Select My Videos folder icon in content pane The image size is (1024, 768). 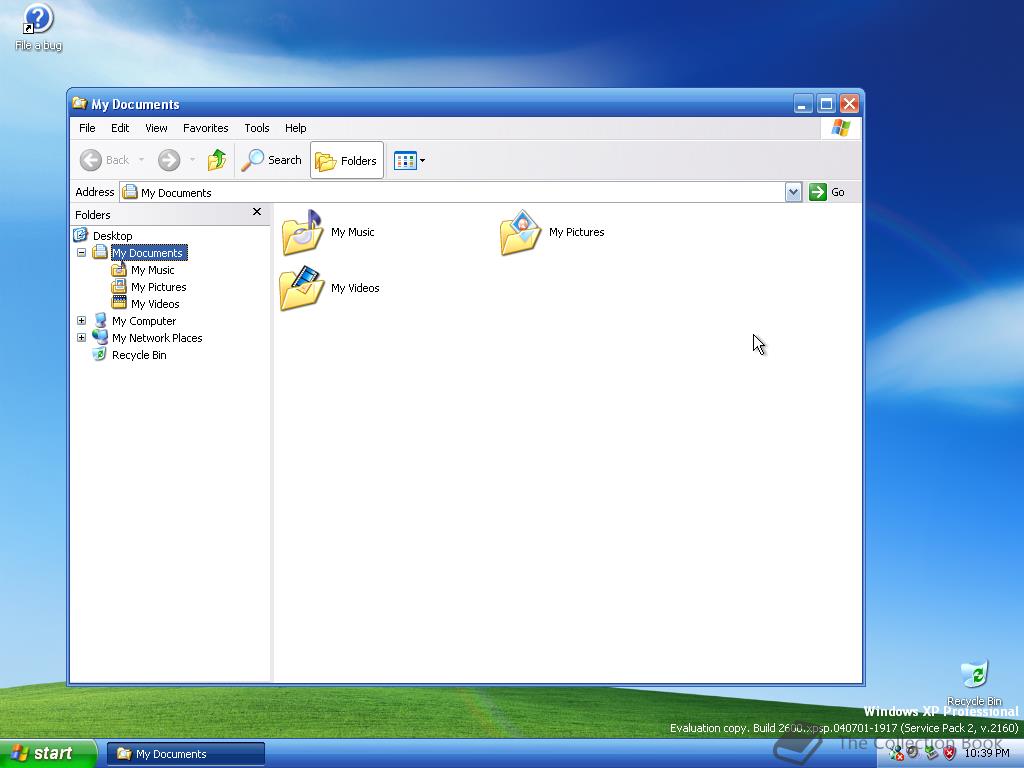tap(302, 288)
